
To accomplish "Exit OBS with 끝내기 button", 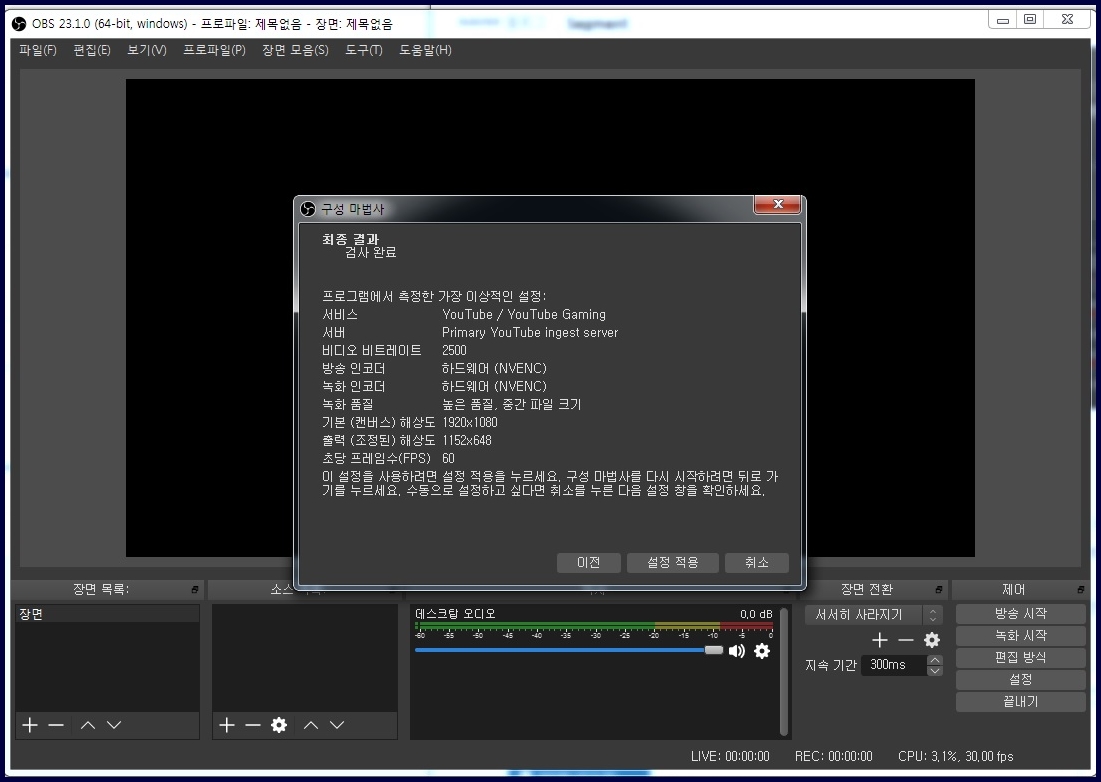I will pyautogui.click(x=1020, y=701).
